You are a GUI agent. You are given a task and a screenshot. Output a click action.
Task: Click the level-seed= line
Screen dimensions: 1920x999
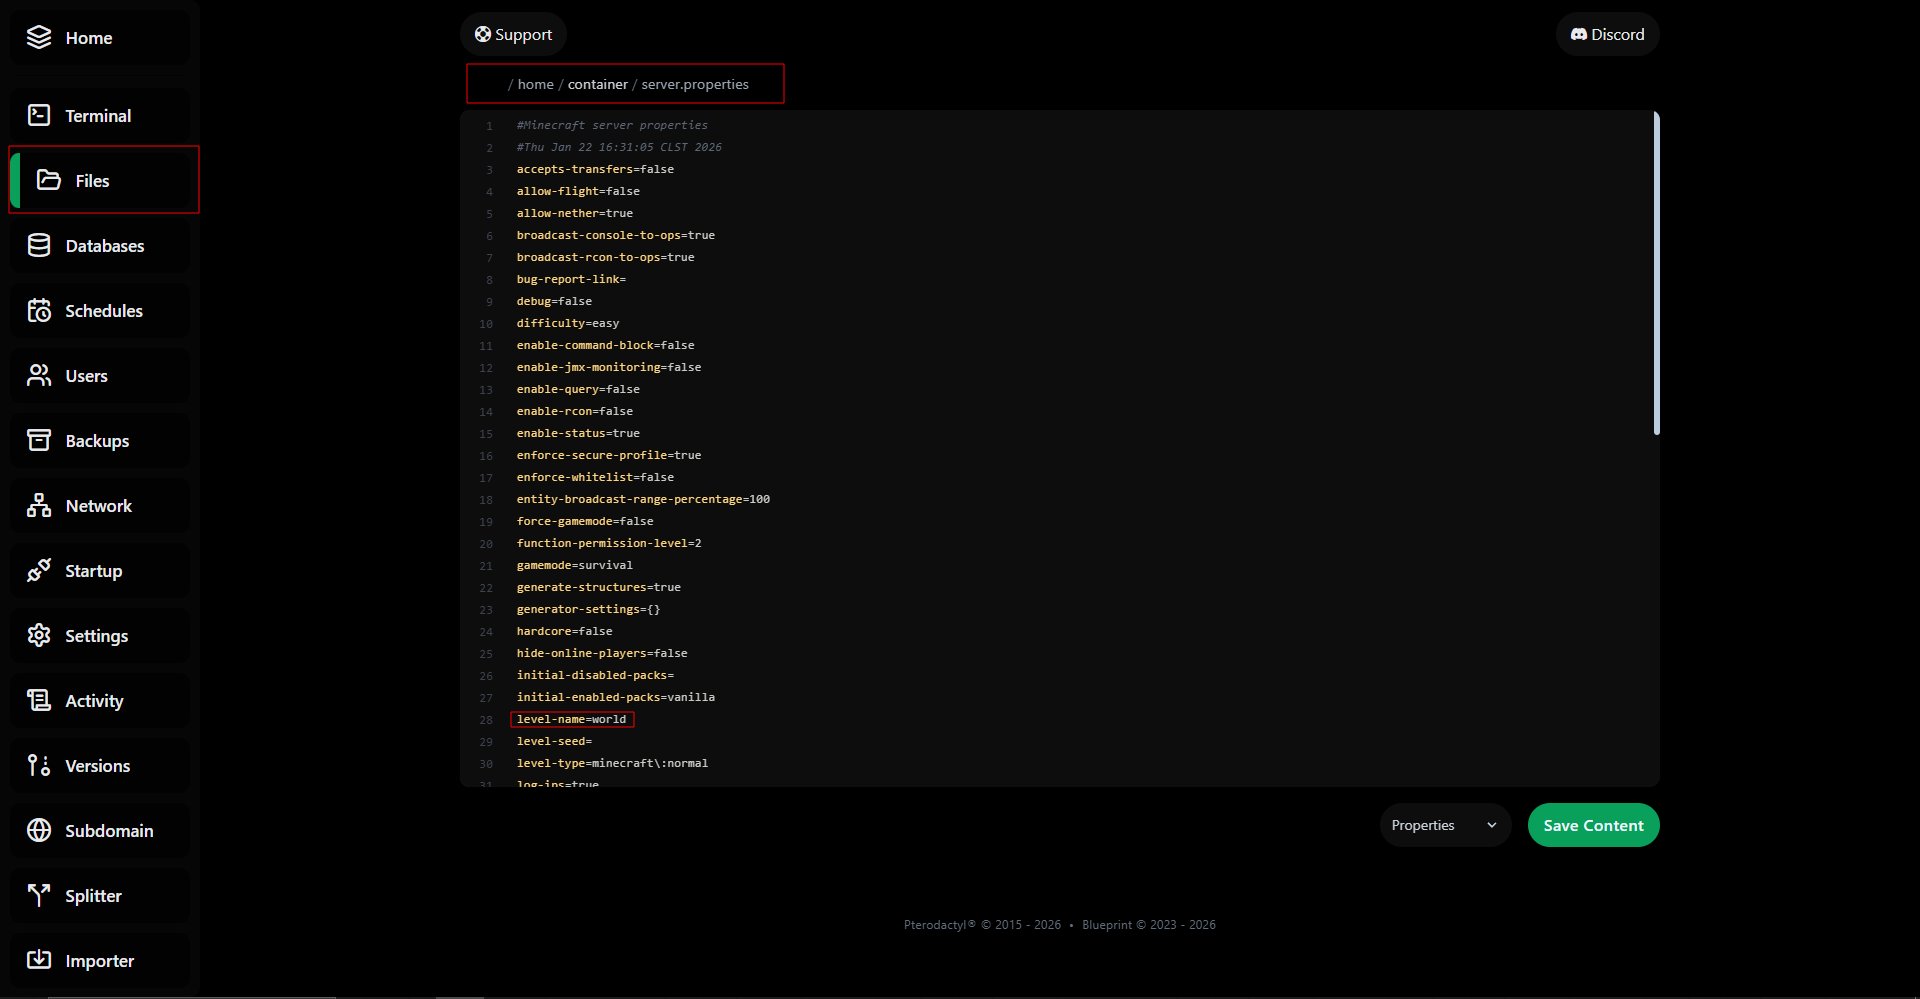coord(554,741)
